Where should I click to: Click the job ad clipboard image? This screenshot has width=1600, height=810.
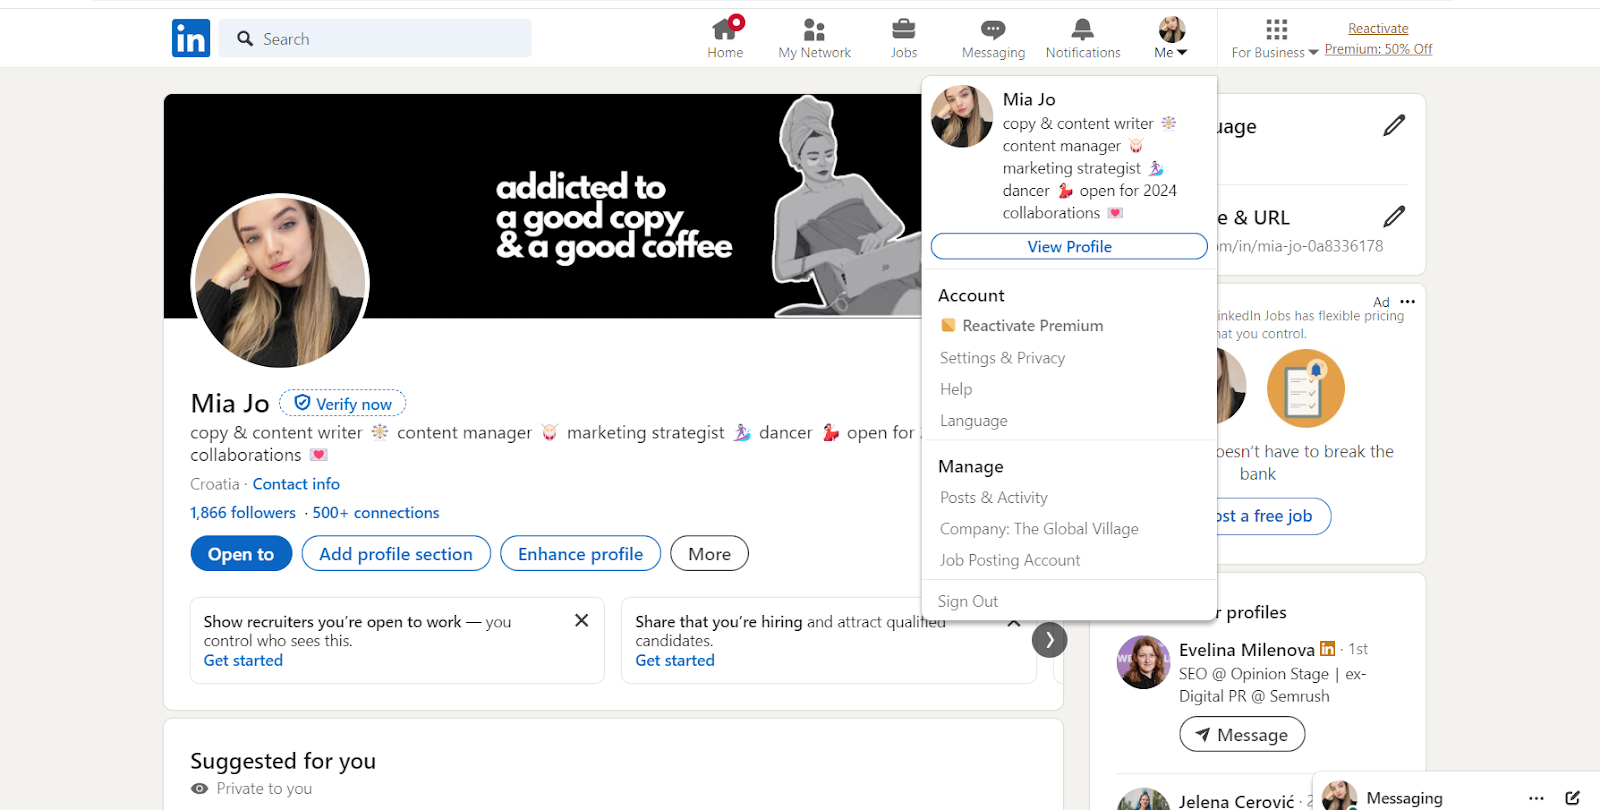(x=1305, y=388)
